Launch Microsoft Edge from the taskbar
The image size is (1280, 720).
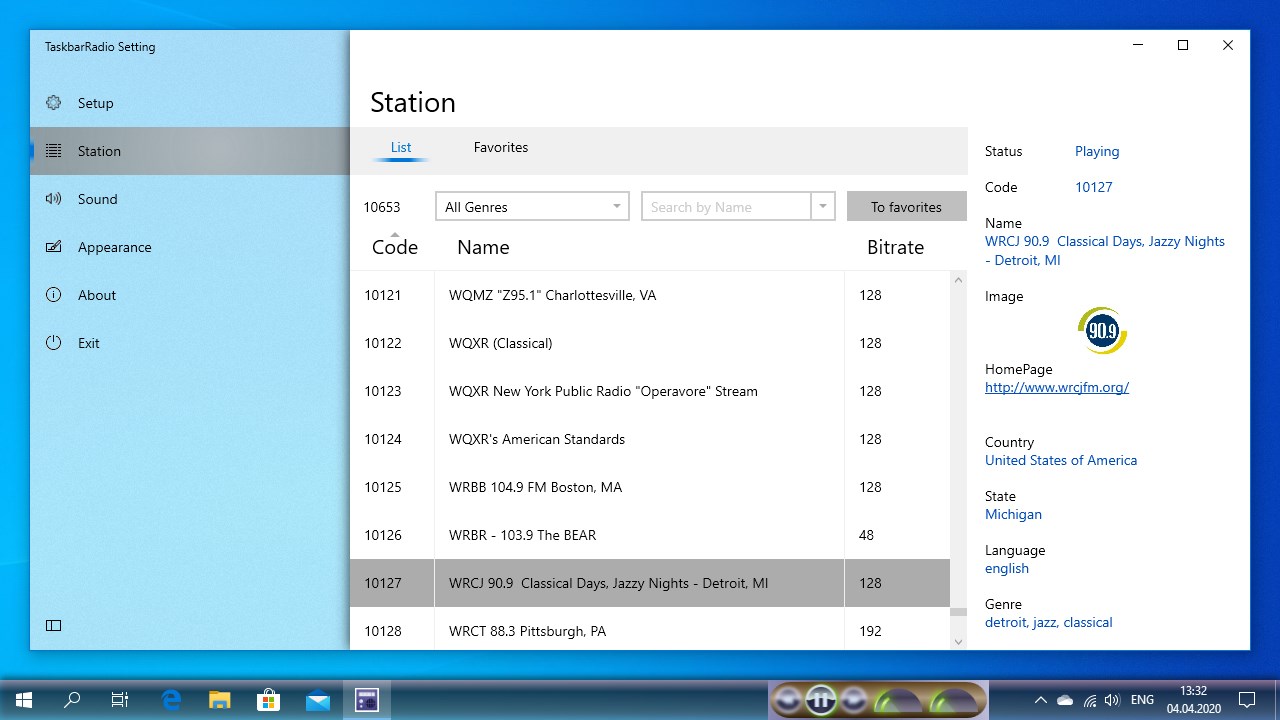(171, 700)
